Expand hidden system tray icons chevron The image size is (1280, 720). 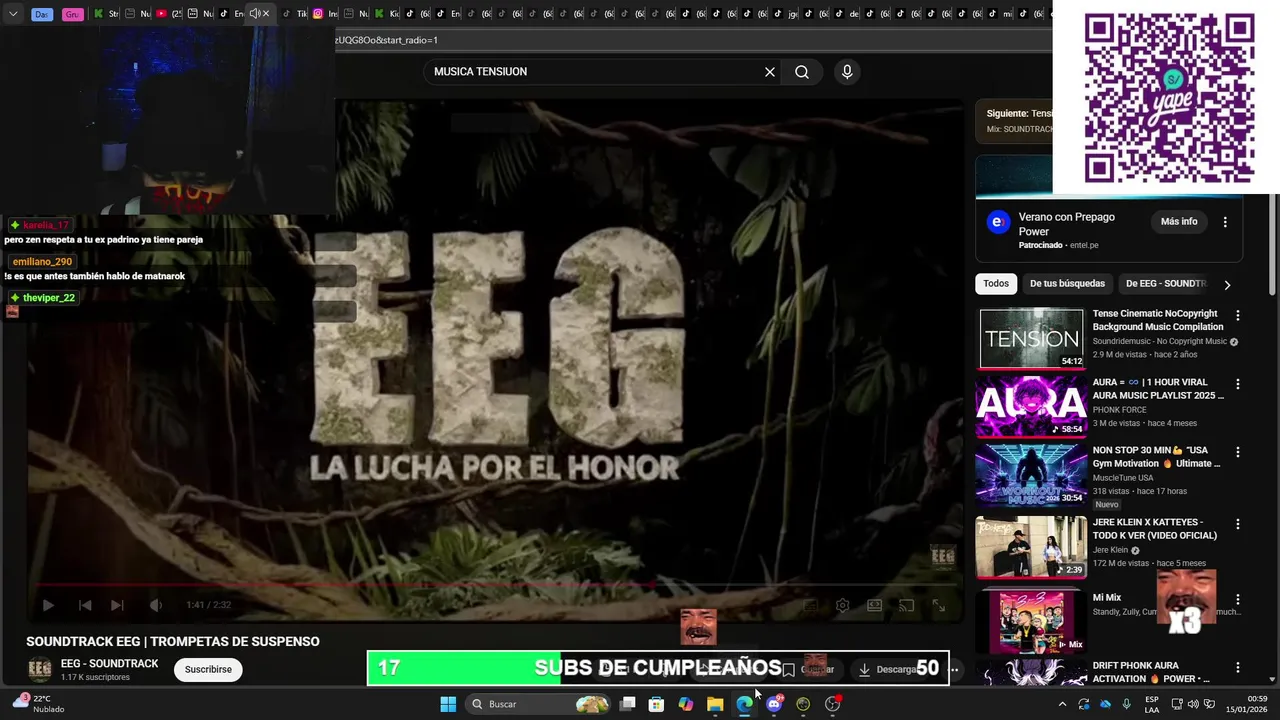pyautogui.click(x=1062, y=704)
